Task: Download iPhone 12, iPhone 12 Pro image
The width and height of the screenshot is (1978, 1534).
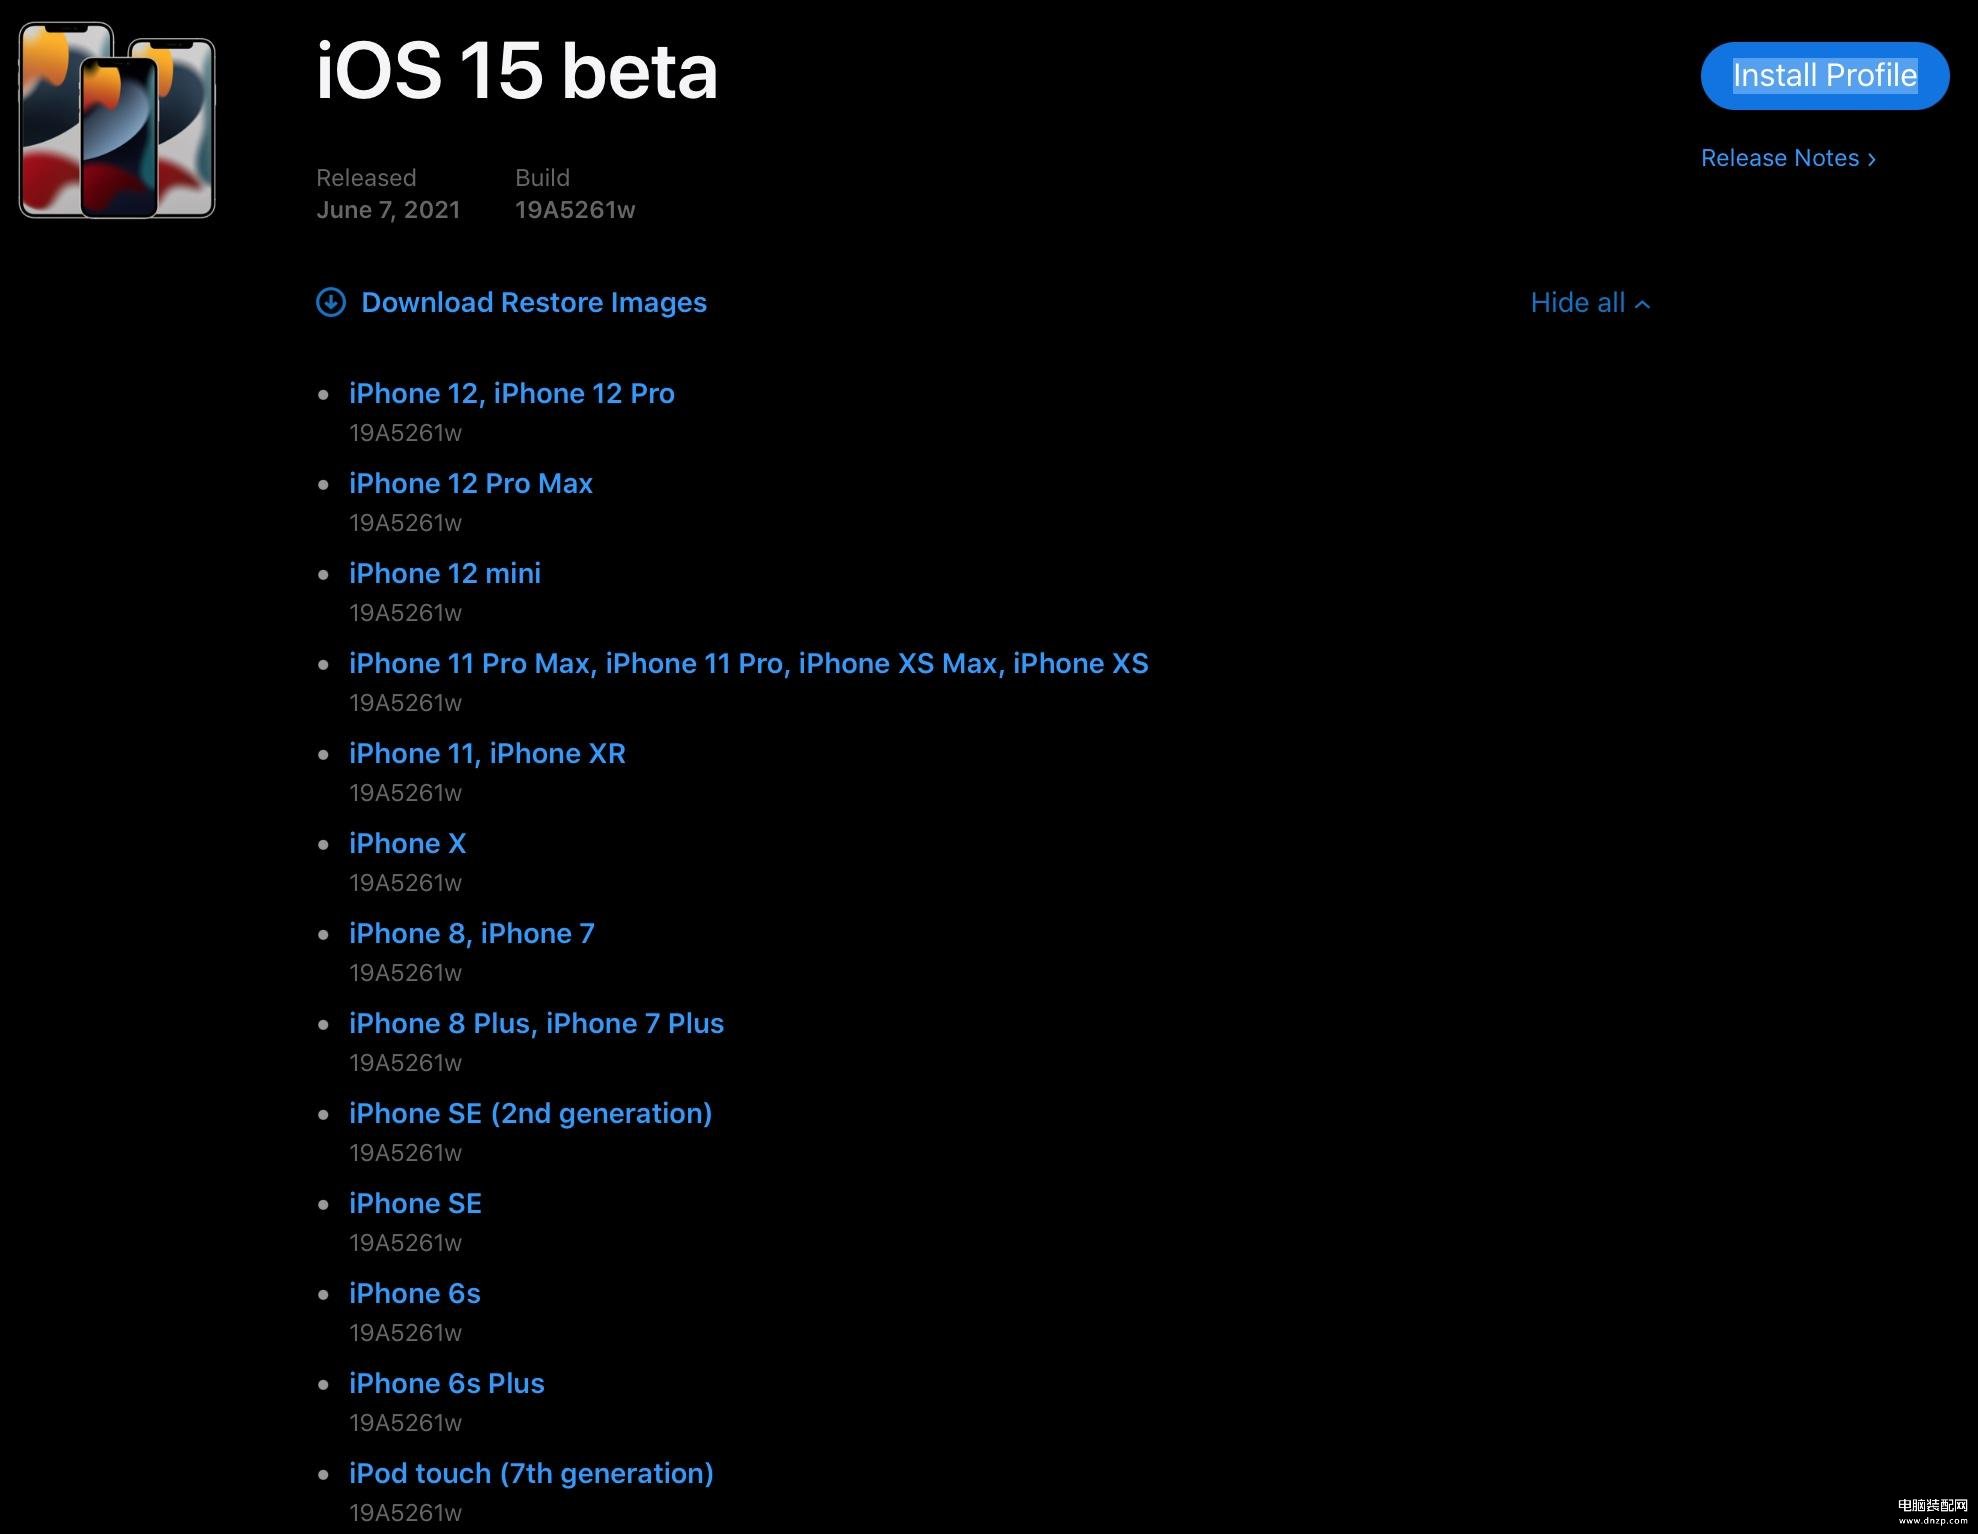Action: tap(512, 393)
